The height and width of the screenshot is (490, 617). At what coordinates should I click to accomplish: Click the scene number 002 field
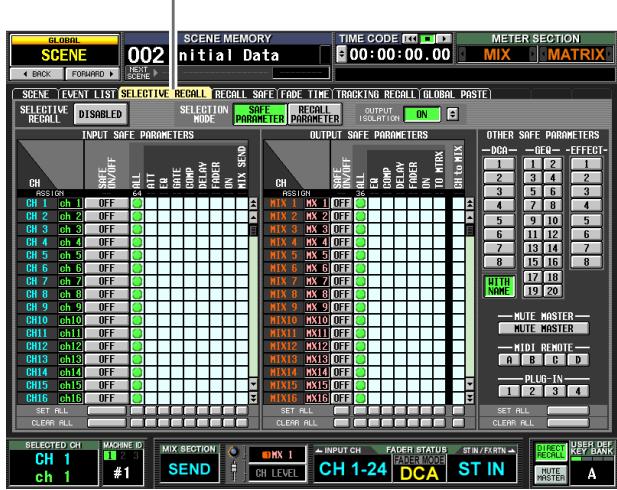(146, 55)
